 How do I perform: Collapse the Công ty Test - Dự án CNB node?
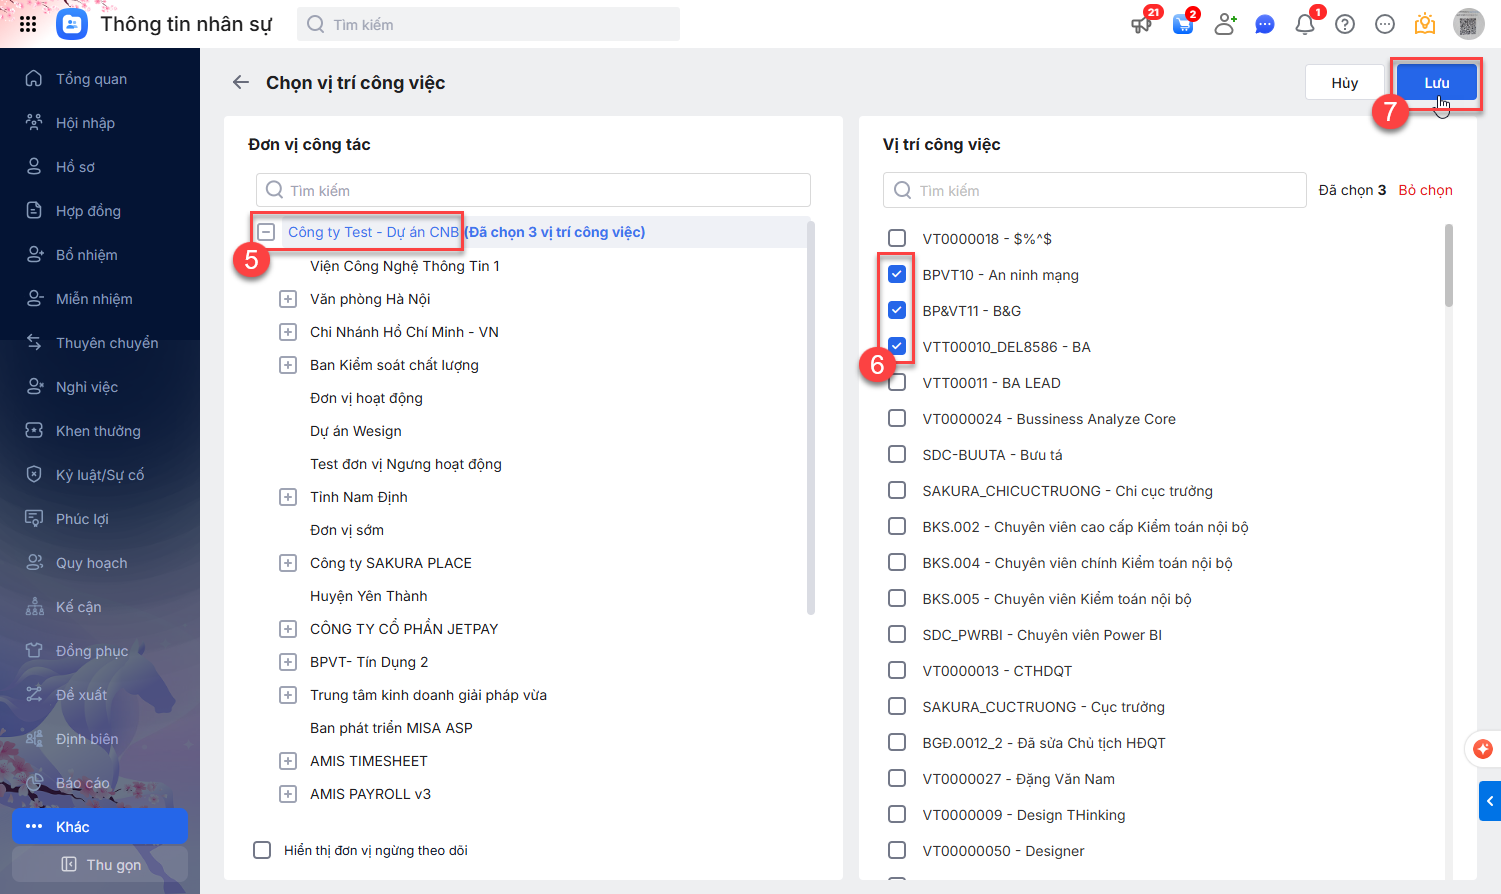coord(266,232)
